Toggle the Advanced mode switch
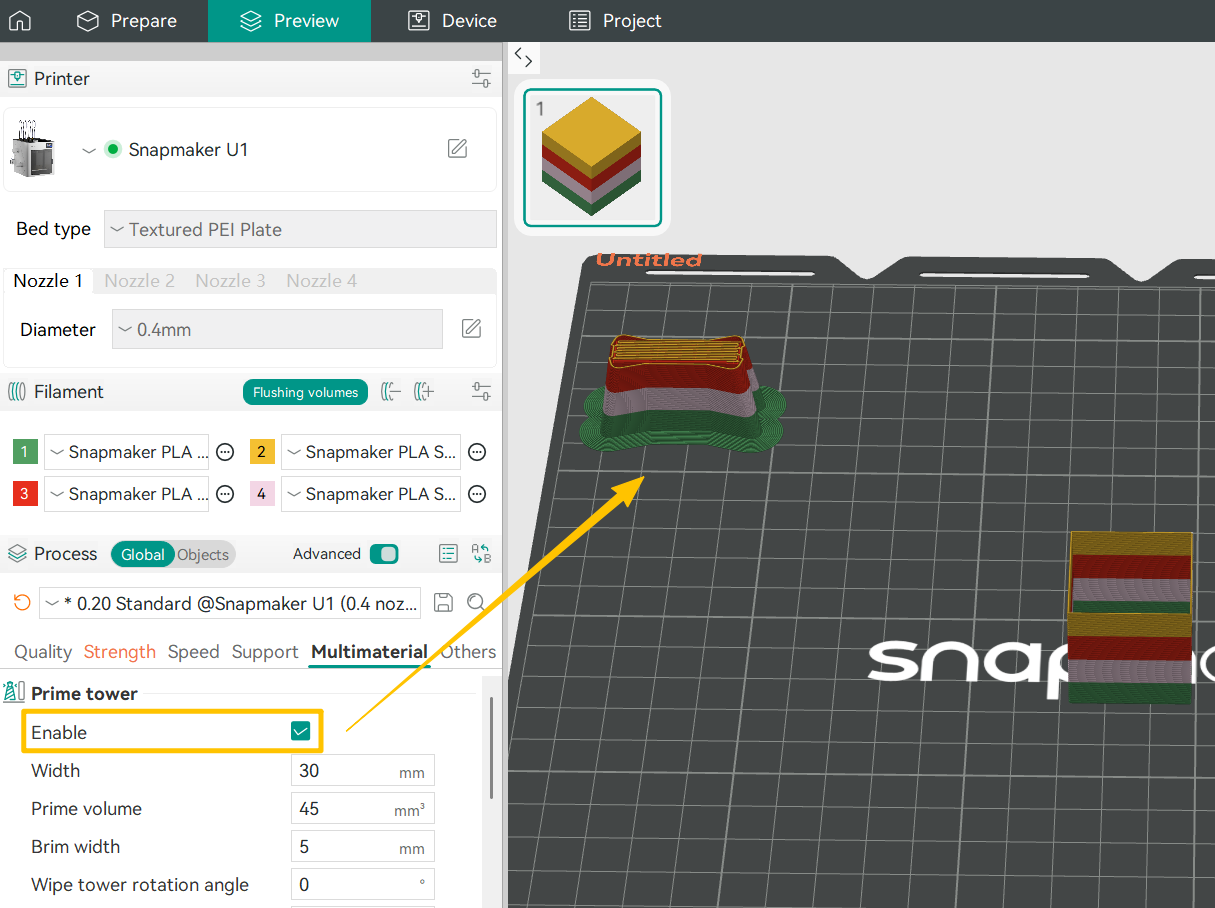Image resolution: width=1215 pixels, height=908 pixels. (x=383, y=554)
